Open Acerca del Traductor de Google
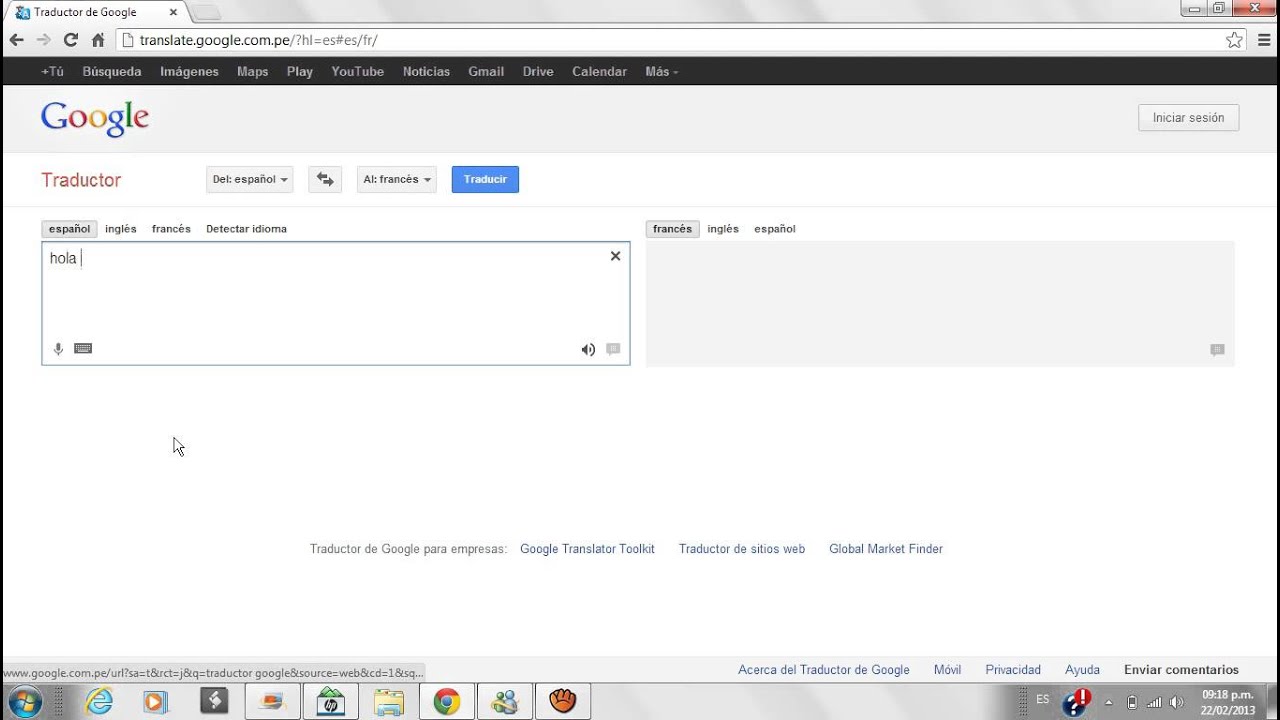The height and width of the screenshot is (720, 1280). [x=824, y=670]
